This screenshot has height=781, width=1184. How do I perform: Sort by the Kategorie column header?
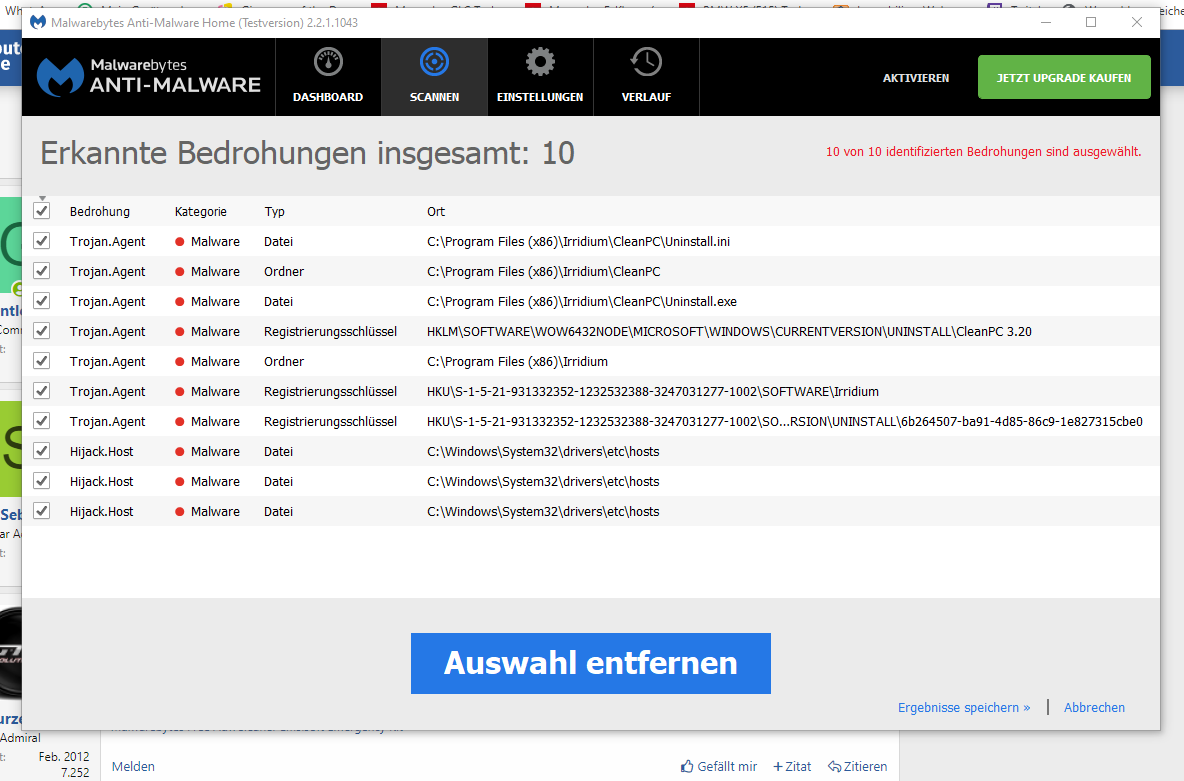pos(201,211)
